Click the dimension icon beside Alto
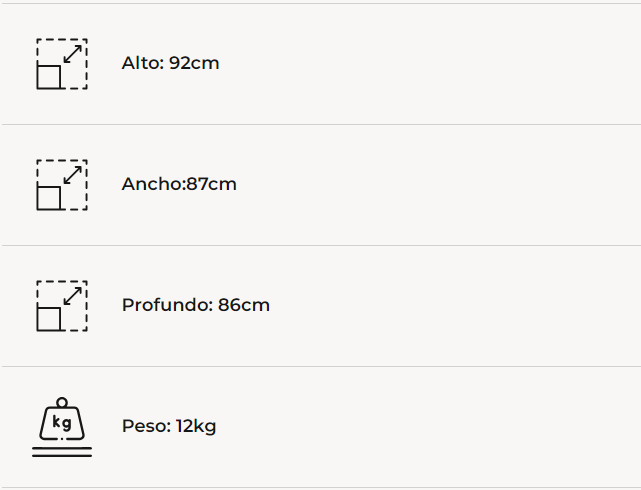This screenshot has height=490, width=641. [x=62, y=64]
